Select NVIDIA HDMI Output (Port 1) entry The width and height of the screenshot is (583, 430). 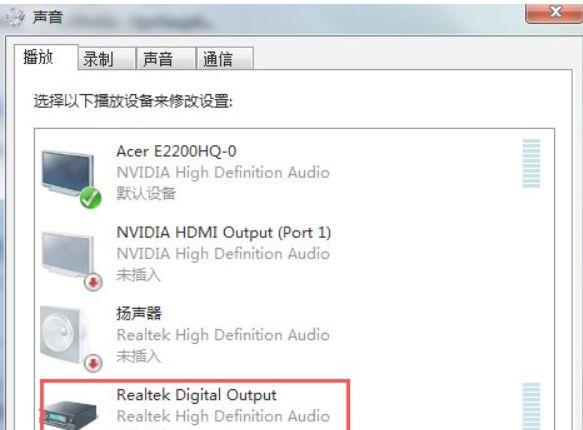pos(294,255)
